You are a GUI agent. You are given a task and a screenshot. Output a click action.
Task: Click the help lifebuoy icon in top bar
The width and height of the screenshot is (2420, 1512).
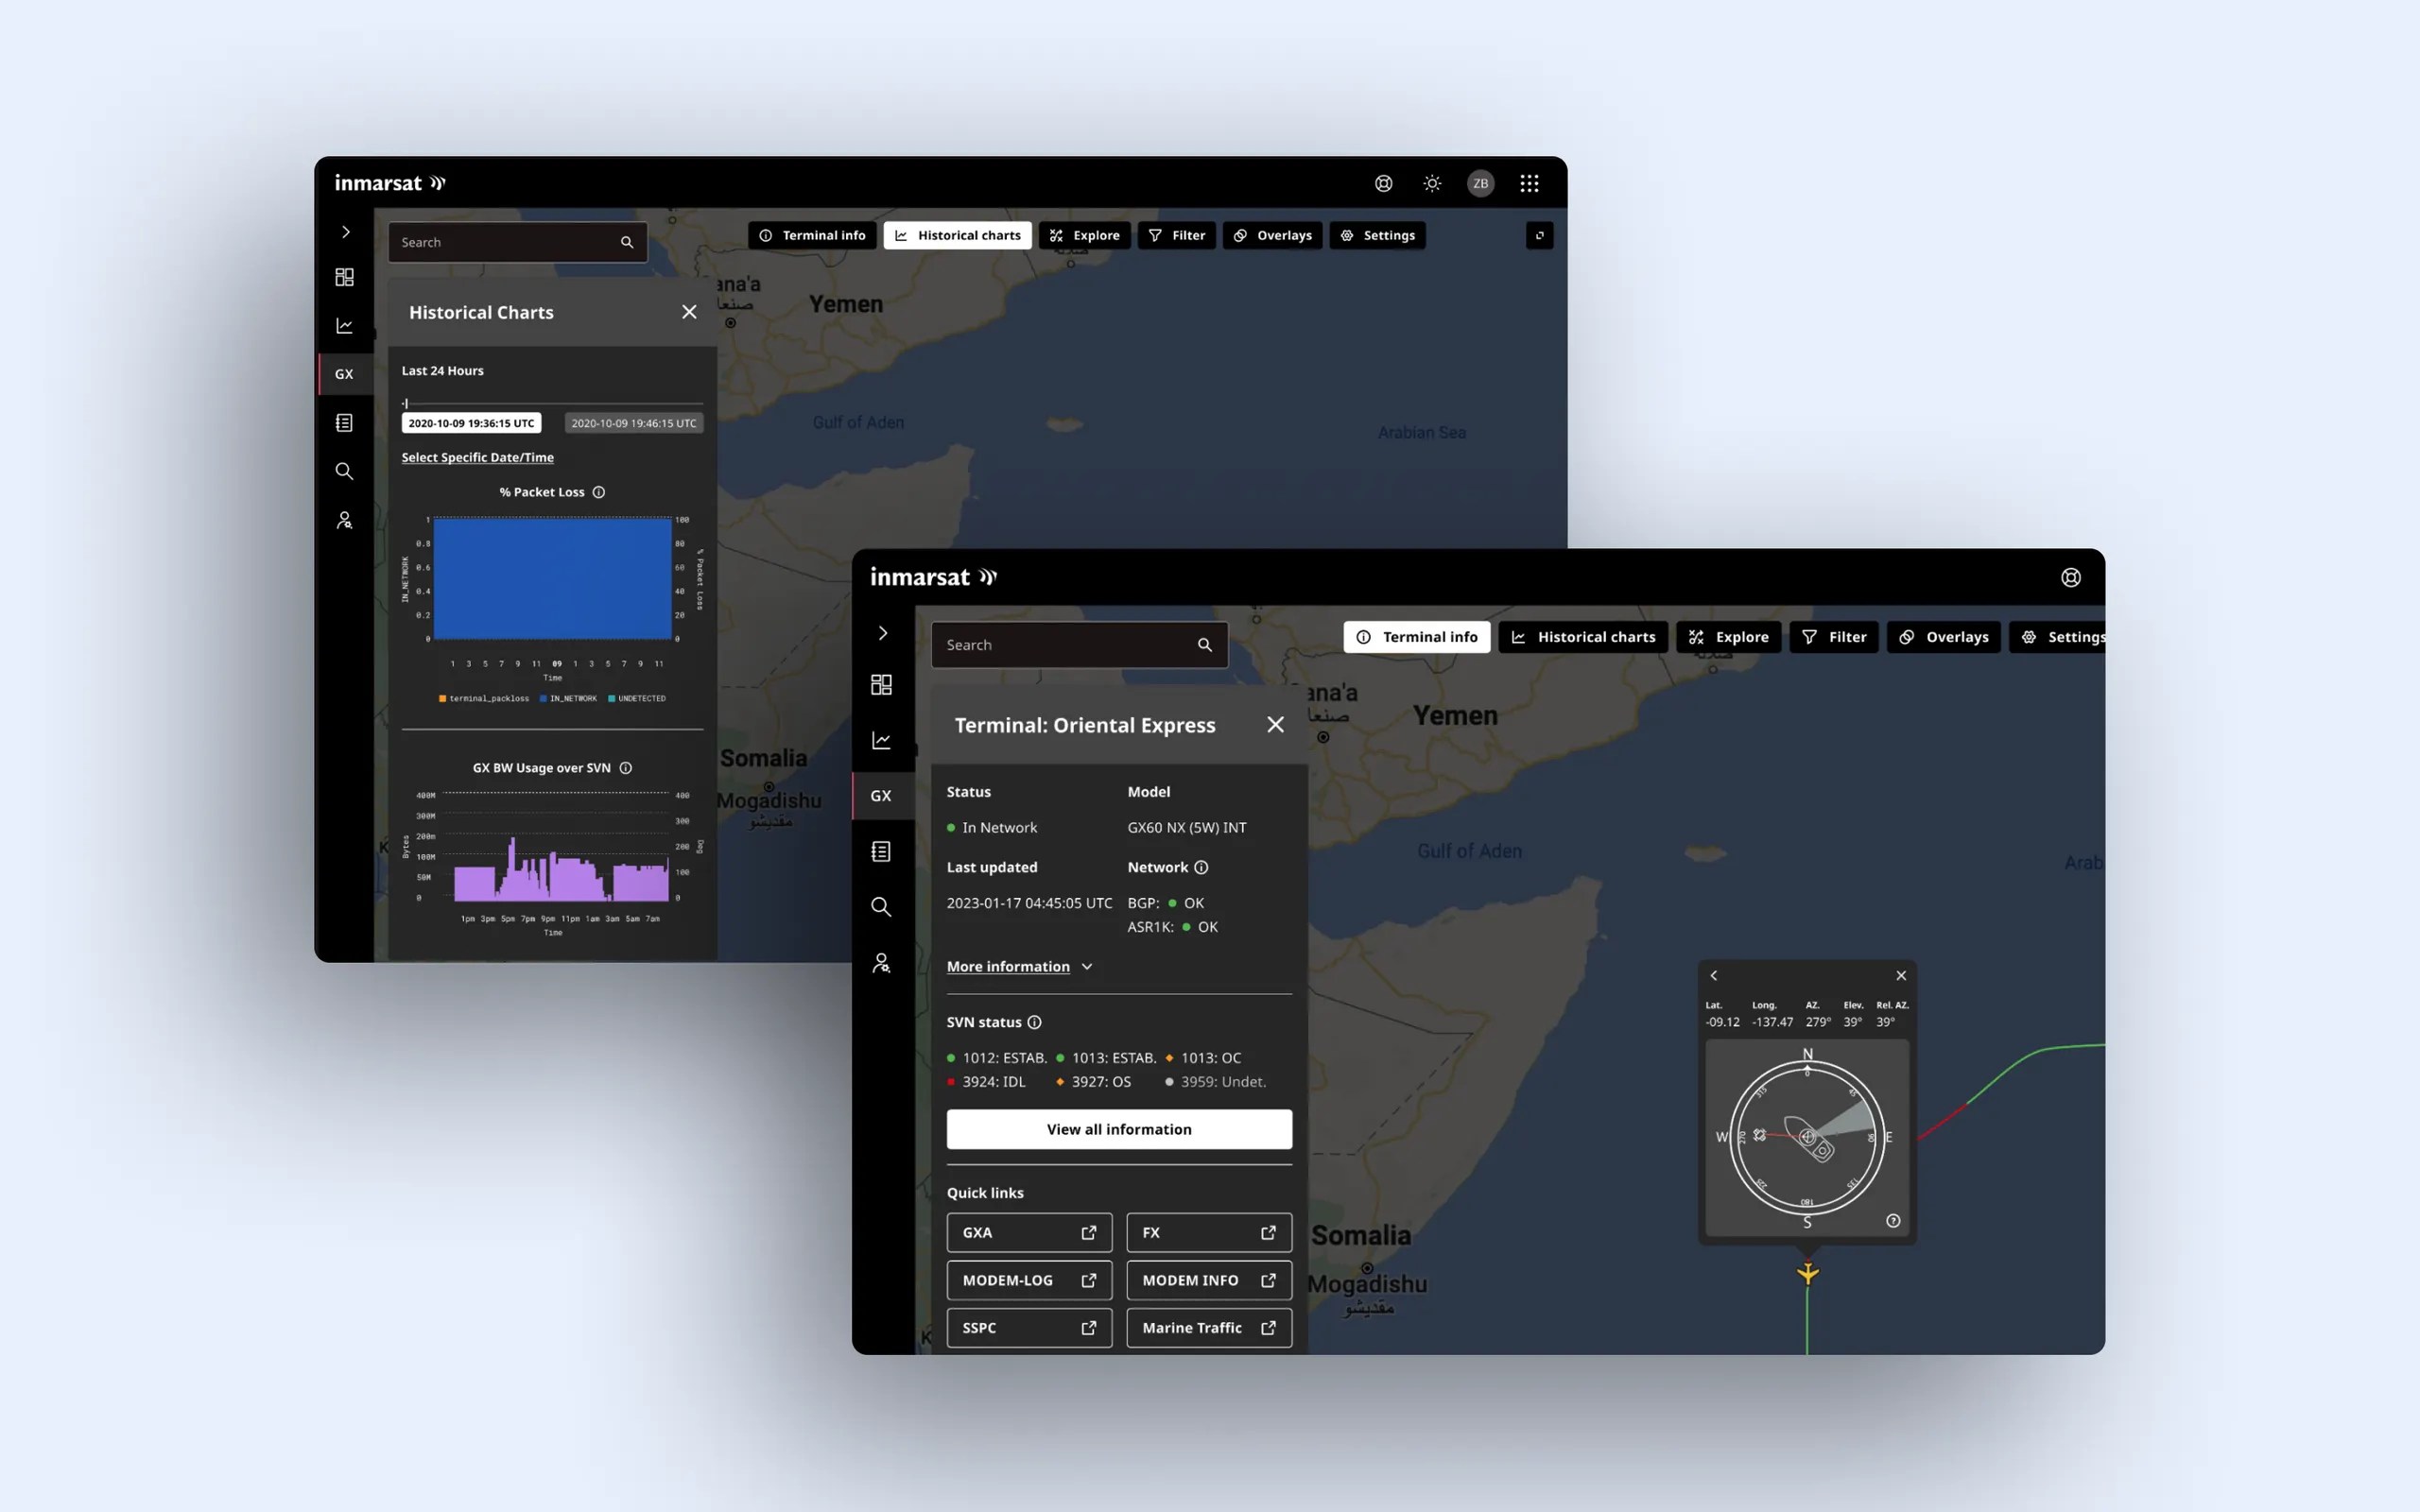[x=1383, y=183]
